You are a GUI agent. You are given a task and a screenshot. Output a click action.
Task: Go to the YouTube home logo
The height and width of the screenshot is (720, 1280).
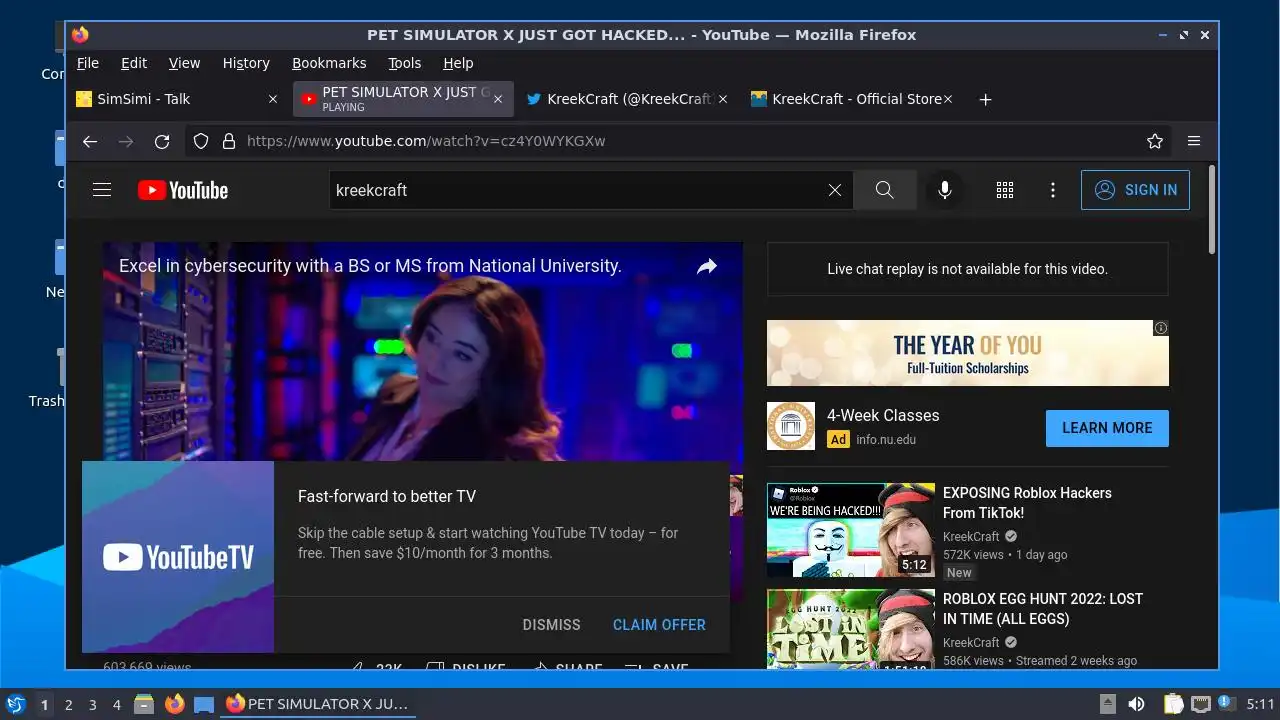183,190
